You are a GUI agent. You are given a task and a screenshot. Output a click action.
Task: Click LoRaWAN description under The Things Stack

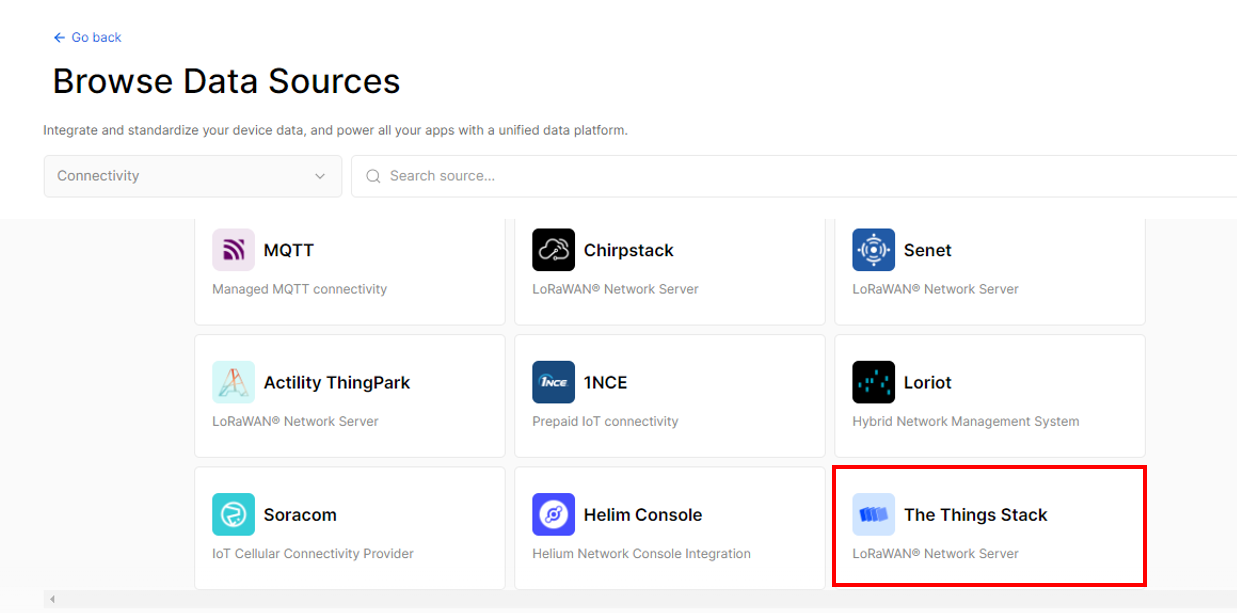click(x=936, y=553)
